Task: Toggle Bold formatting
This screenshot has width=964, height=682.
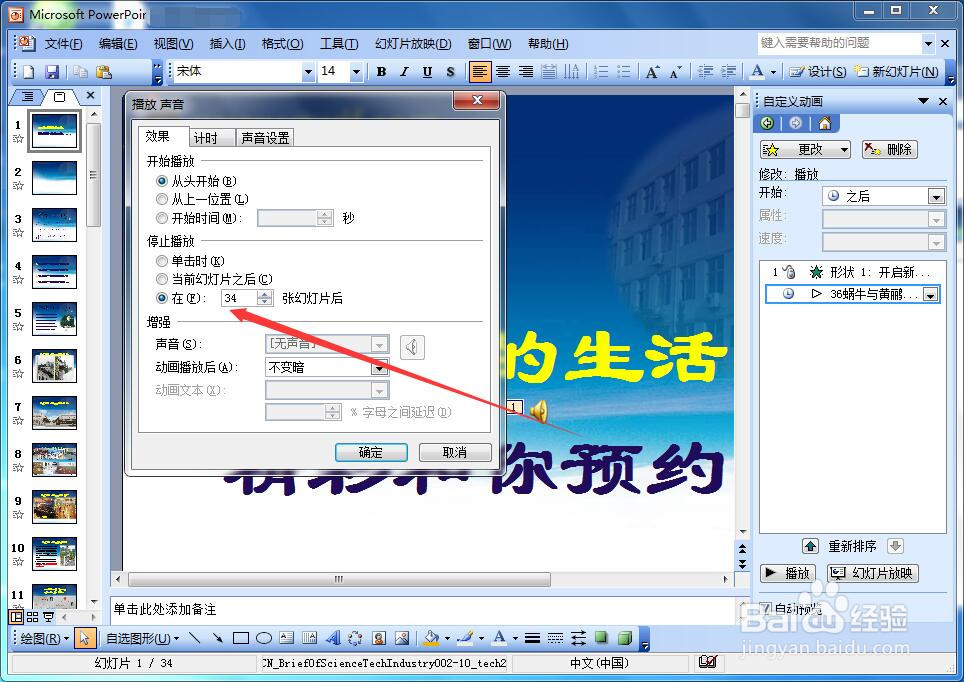Action: tap(381, 72)
